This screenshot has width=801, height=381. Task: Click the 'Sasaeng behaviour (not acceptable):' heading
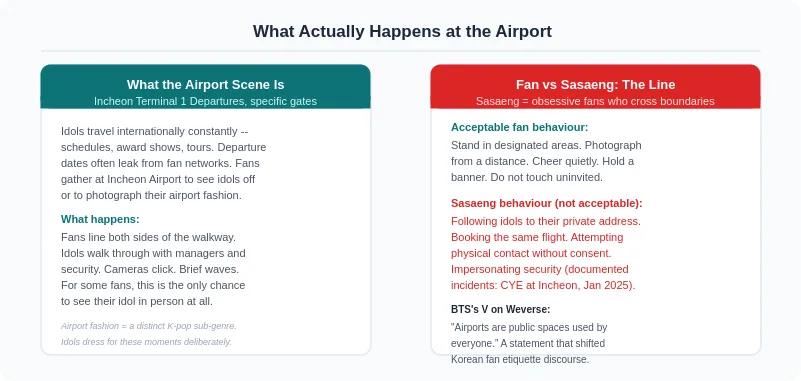click(547, 203)
